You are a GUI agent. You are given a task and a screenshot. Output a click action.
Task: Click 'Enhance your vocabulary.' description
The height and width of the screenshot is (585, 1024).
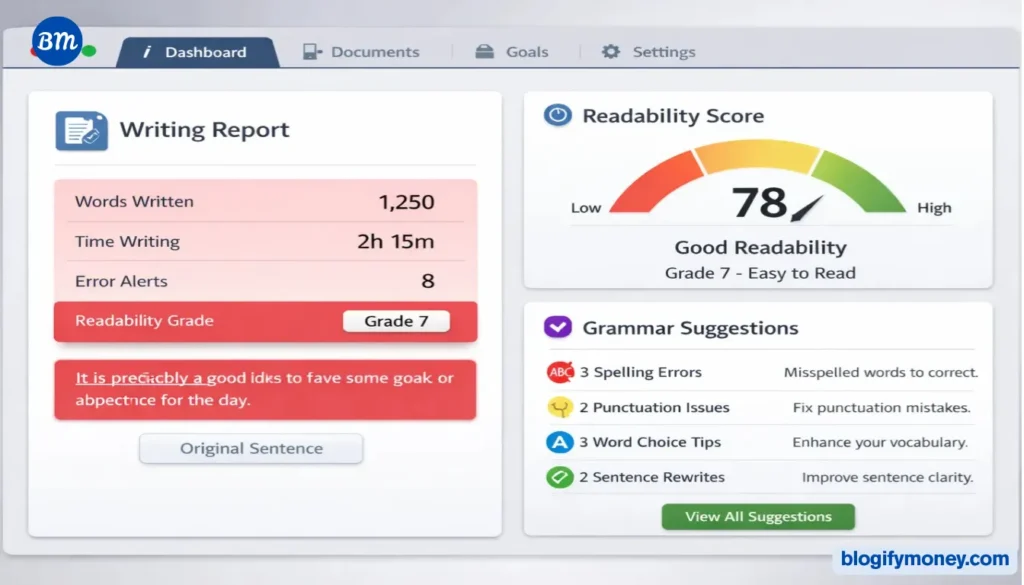point(880,442)
